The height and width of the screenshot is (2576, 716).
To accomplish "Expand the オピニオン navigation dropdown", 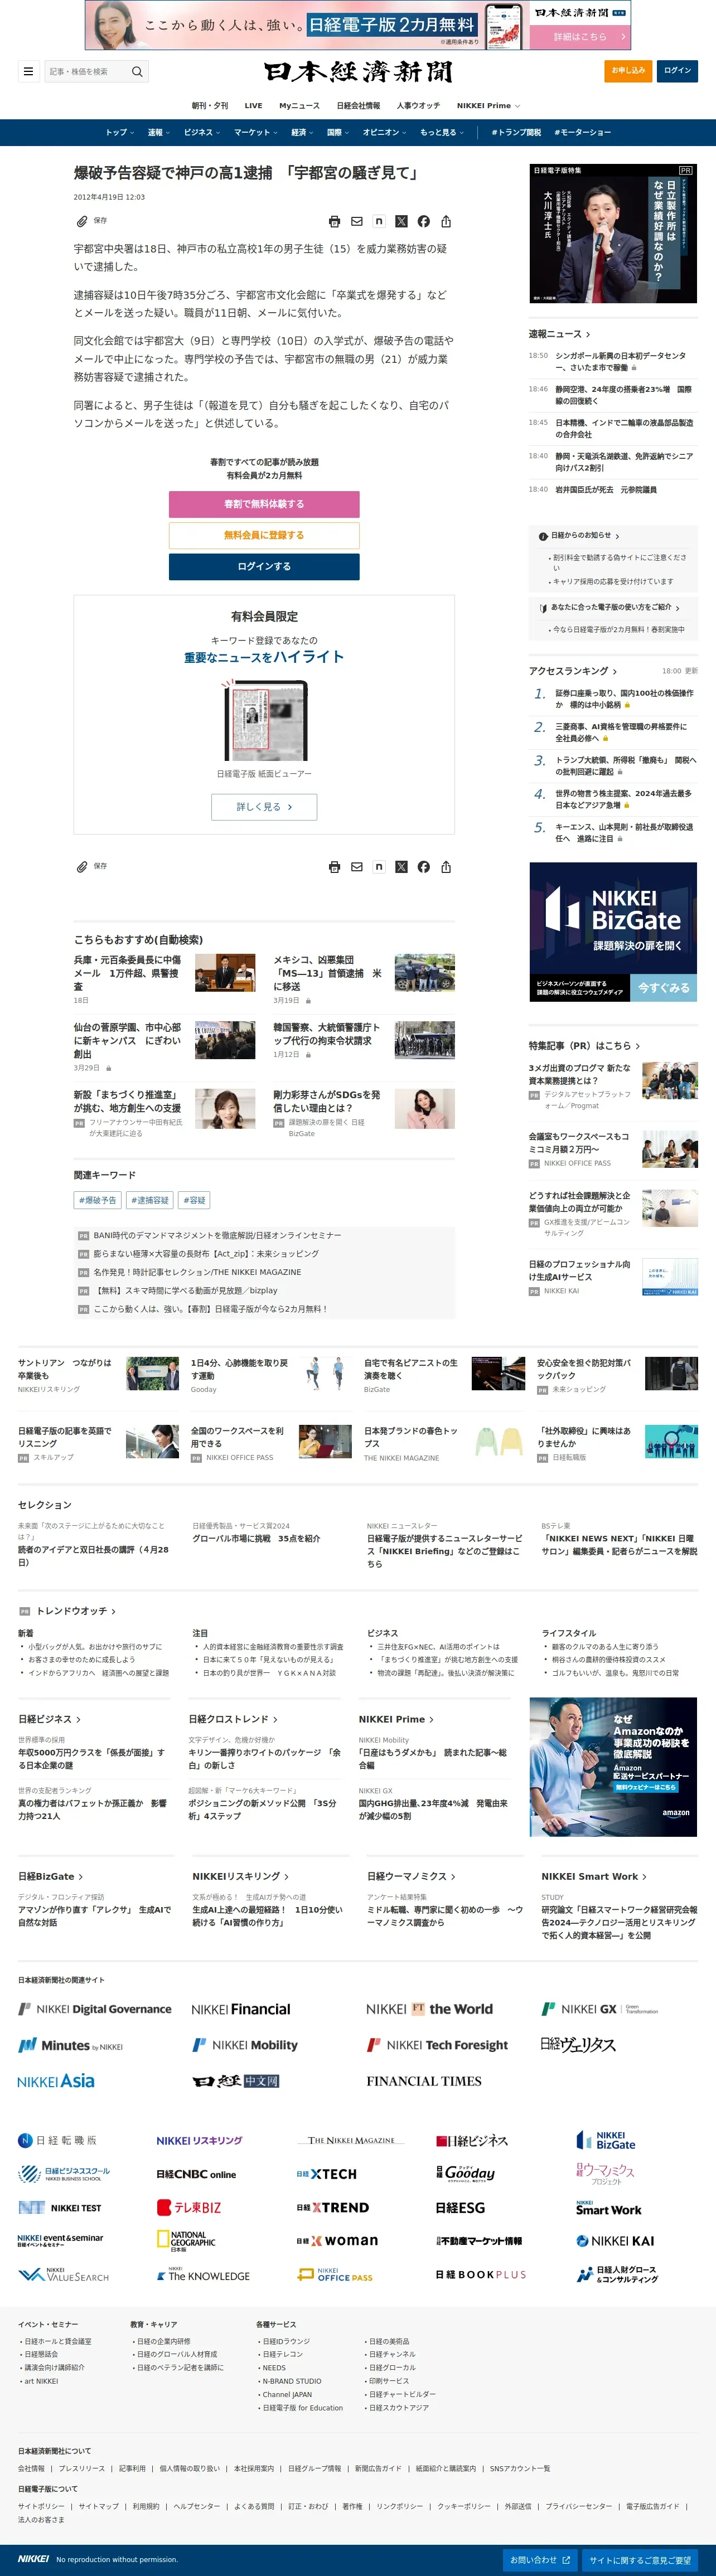I will [384, 132].
